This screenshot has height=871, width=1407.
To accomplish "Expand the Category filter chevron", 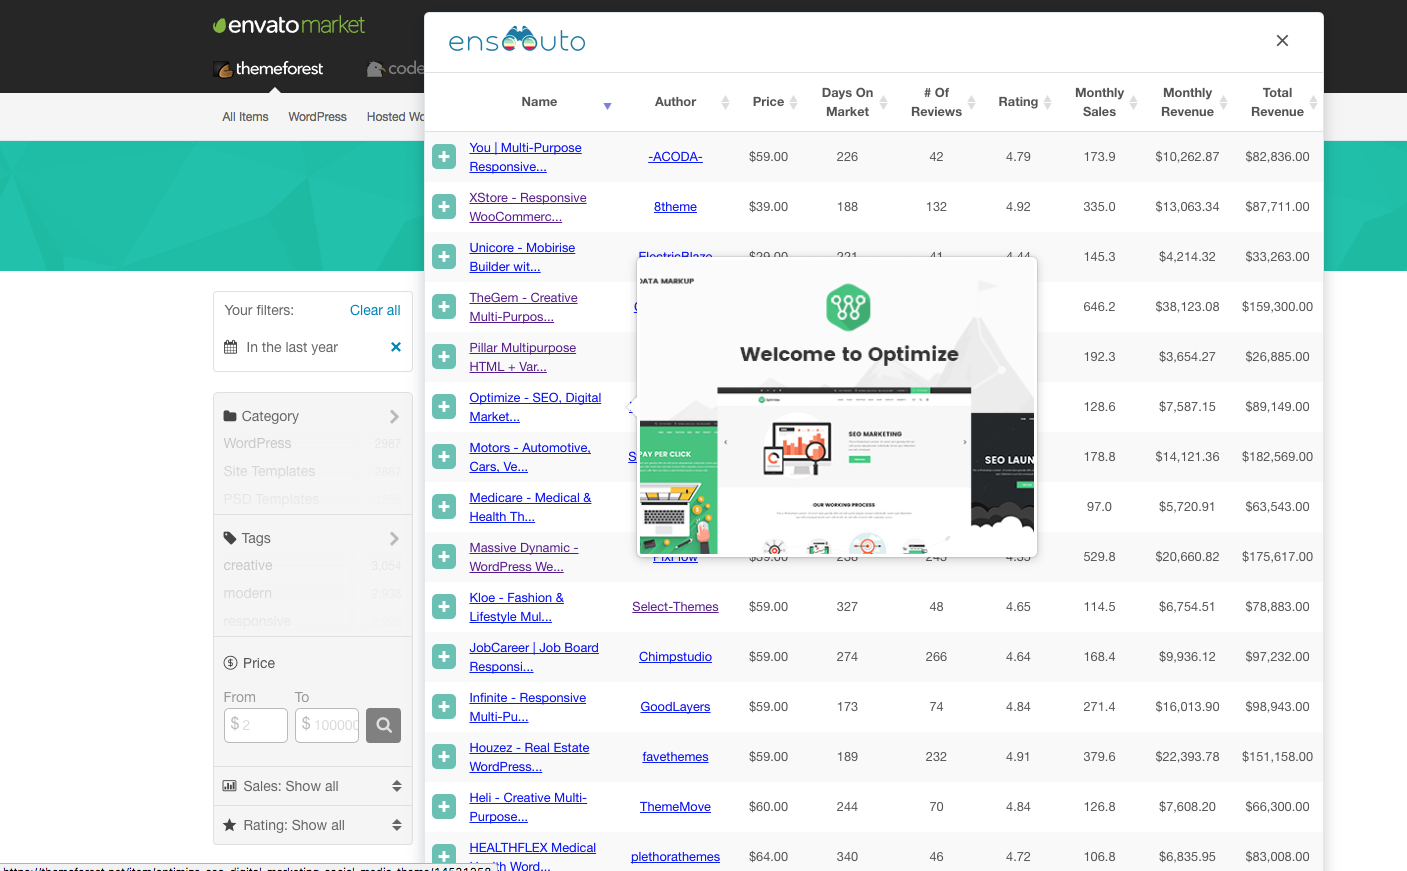I will [x=394, y=416].
